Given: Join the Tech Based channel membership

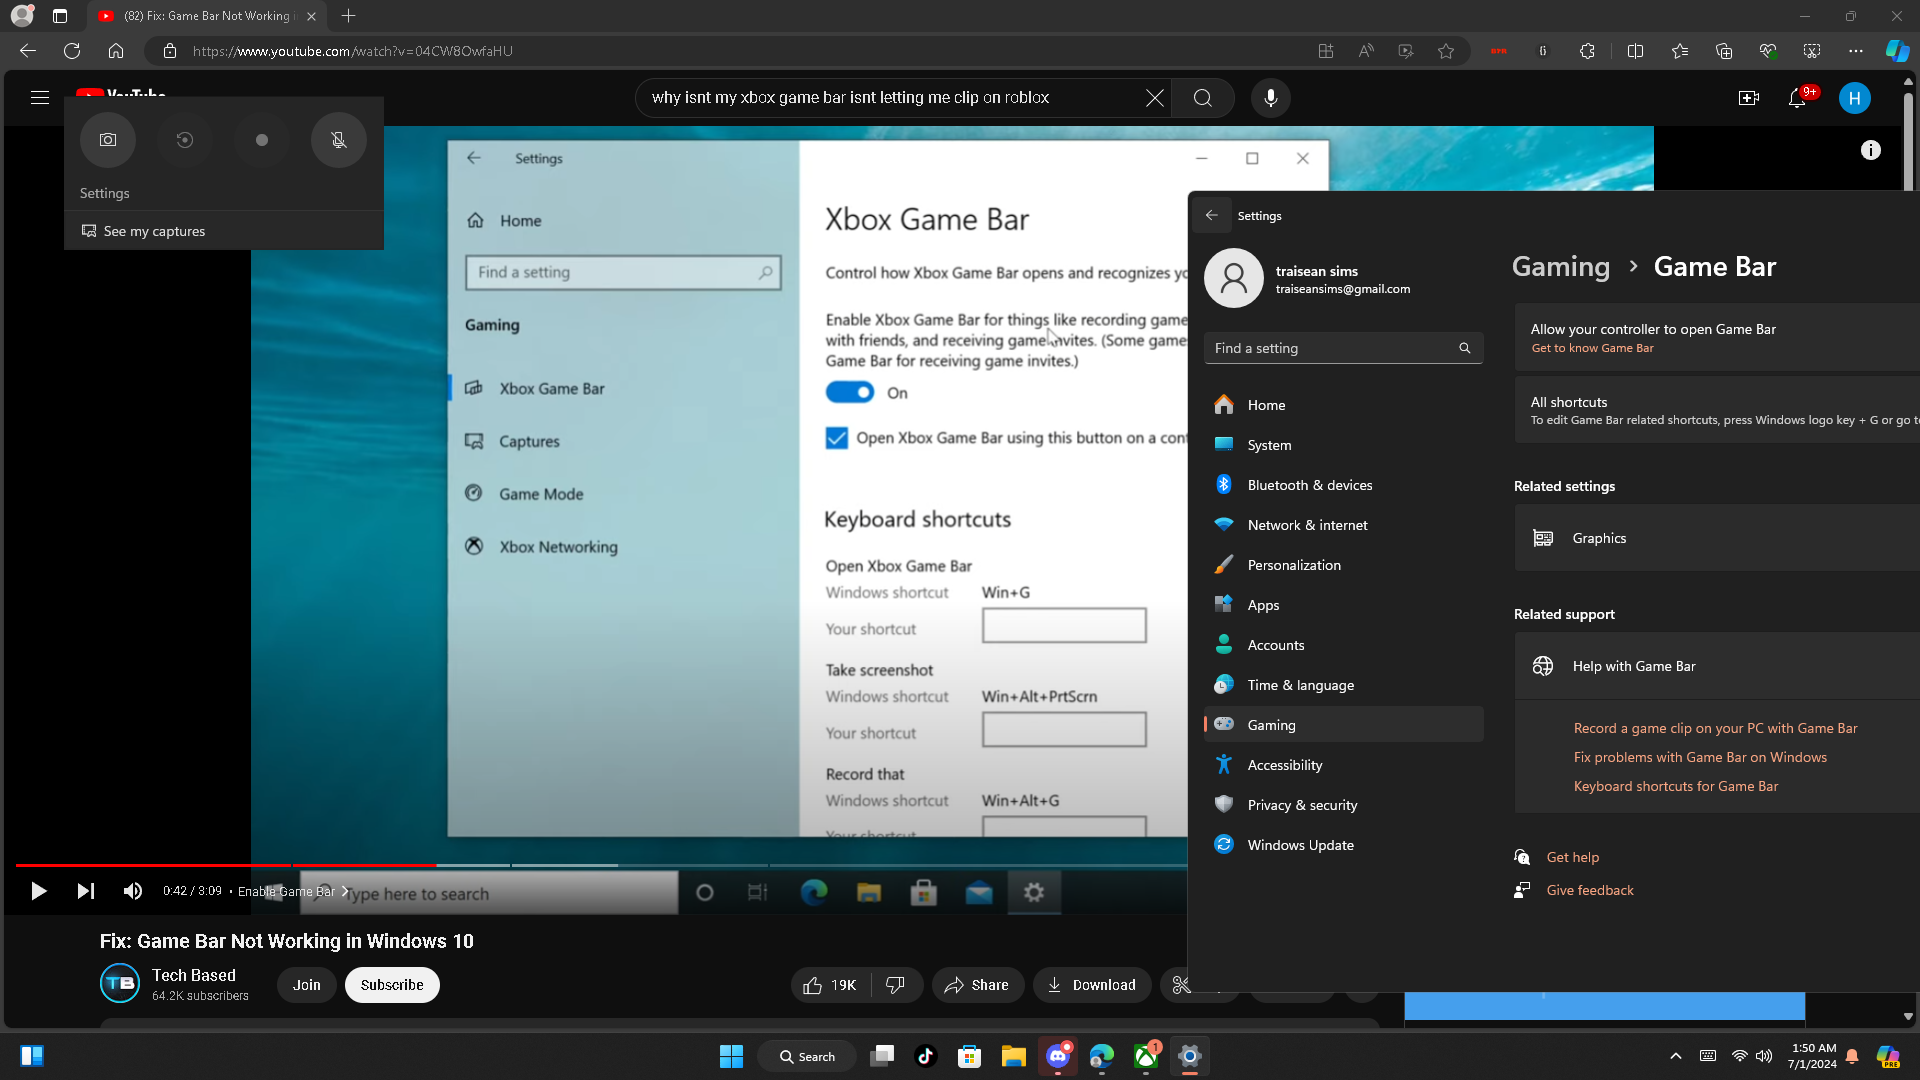Looking at the screenshot, I should 307,985.
